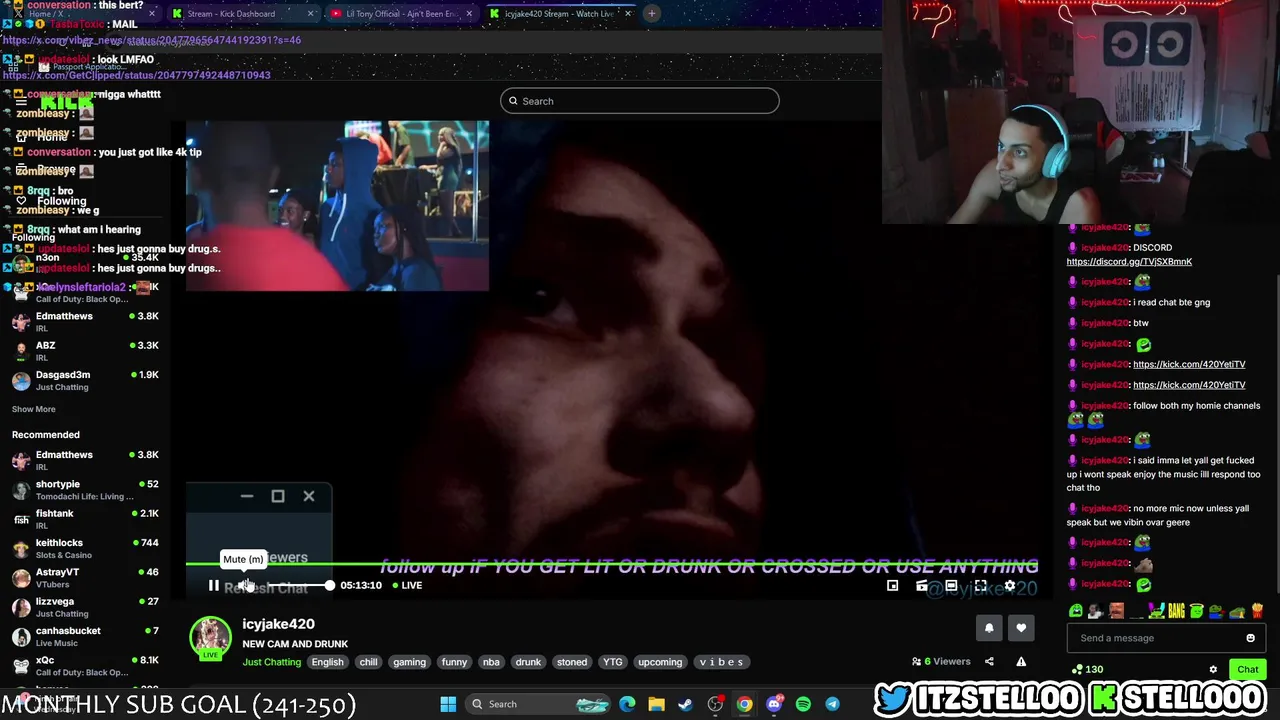Image resolution: width=1280 pixels, height=720 pixels.
Task: Toggle theater mode in the player
Action: click(951, 586)
